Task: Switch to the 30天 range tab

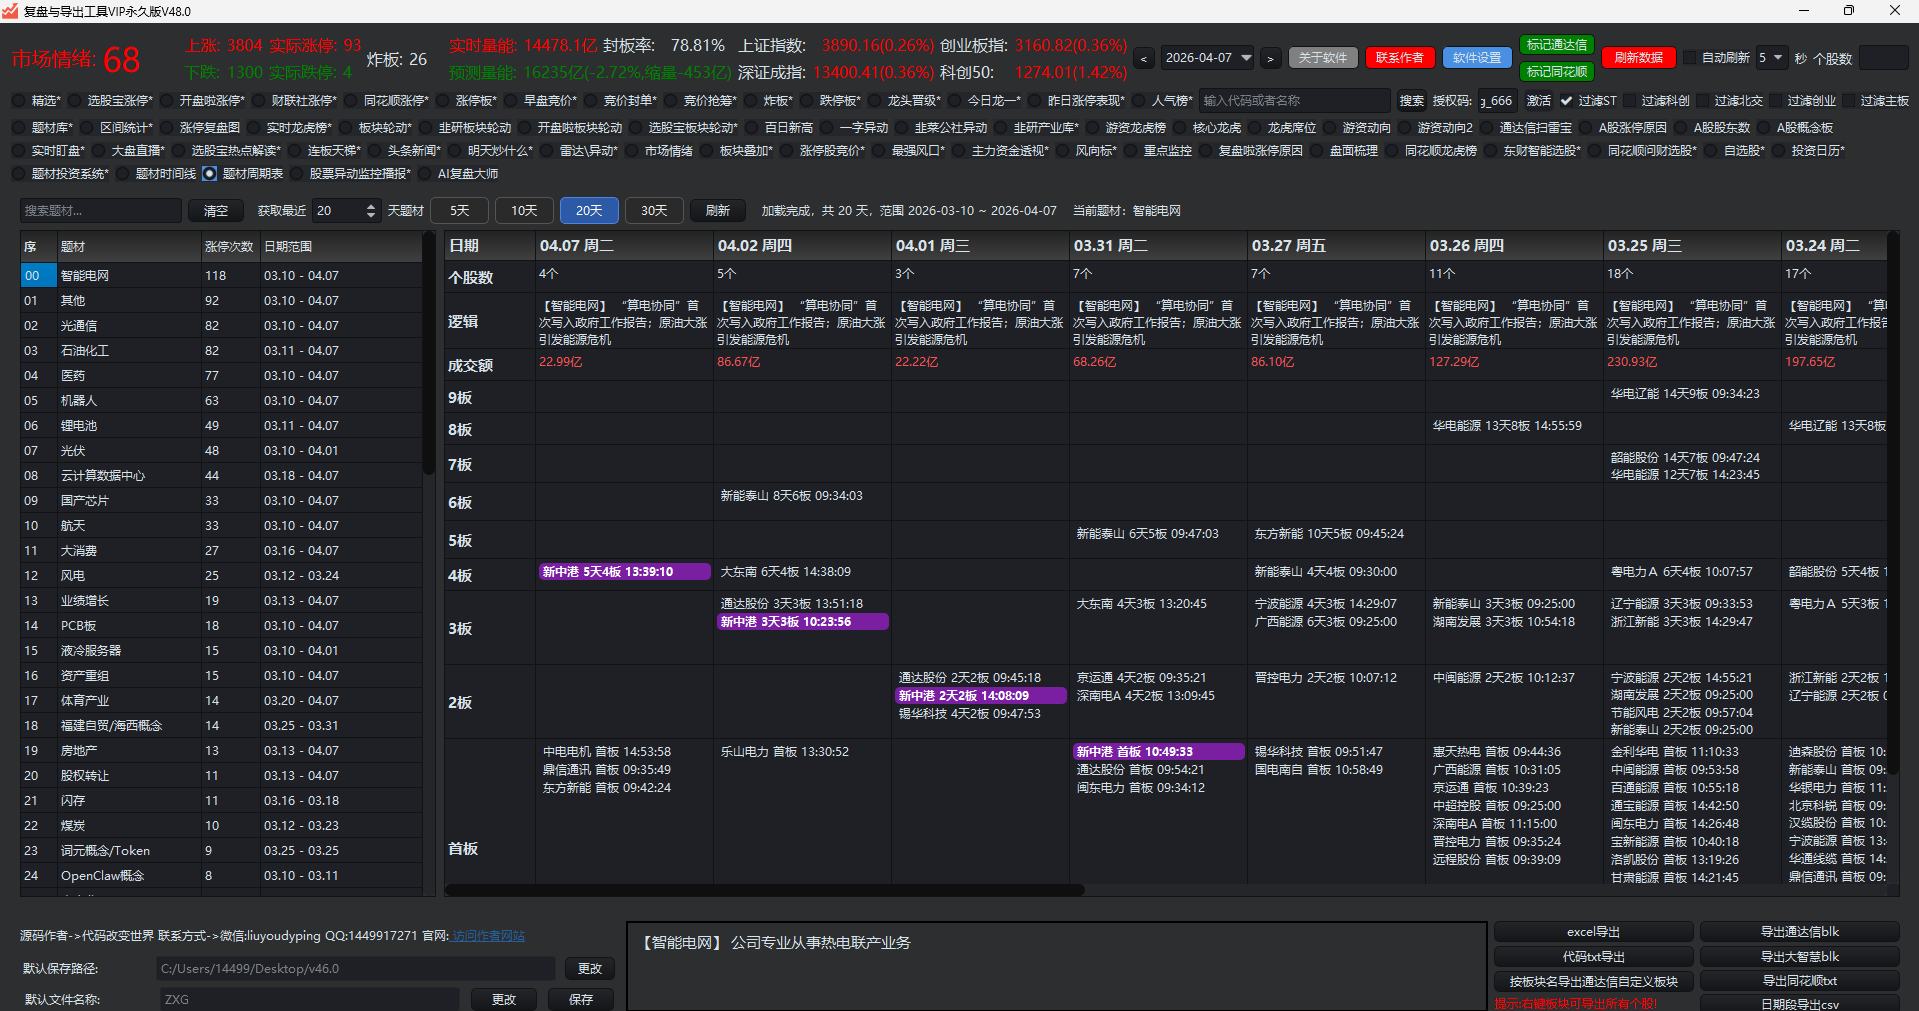Action: pos(654,211)
